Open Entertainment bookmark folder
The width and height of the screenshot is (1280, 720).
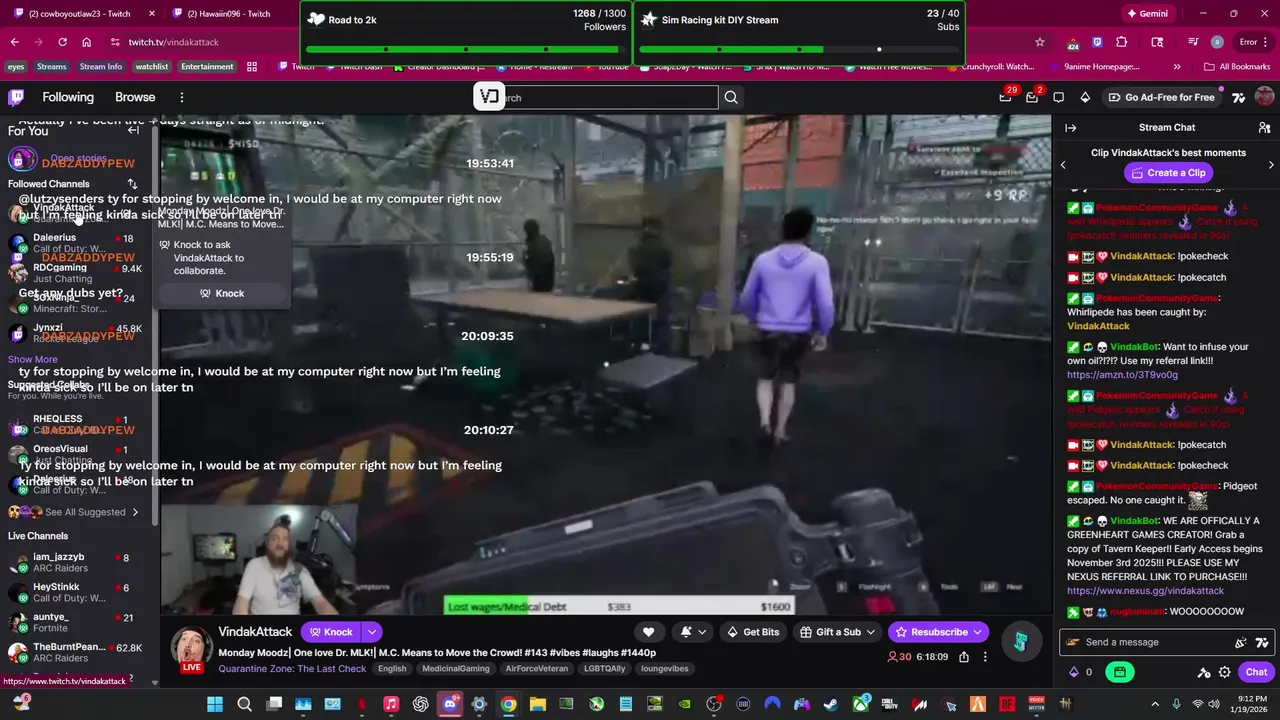coord(207,67)
